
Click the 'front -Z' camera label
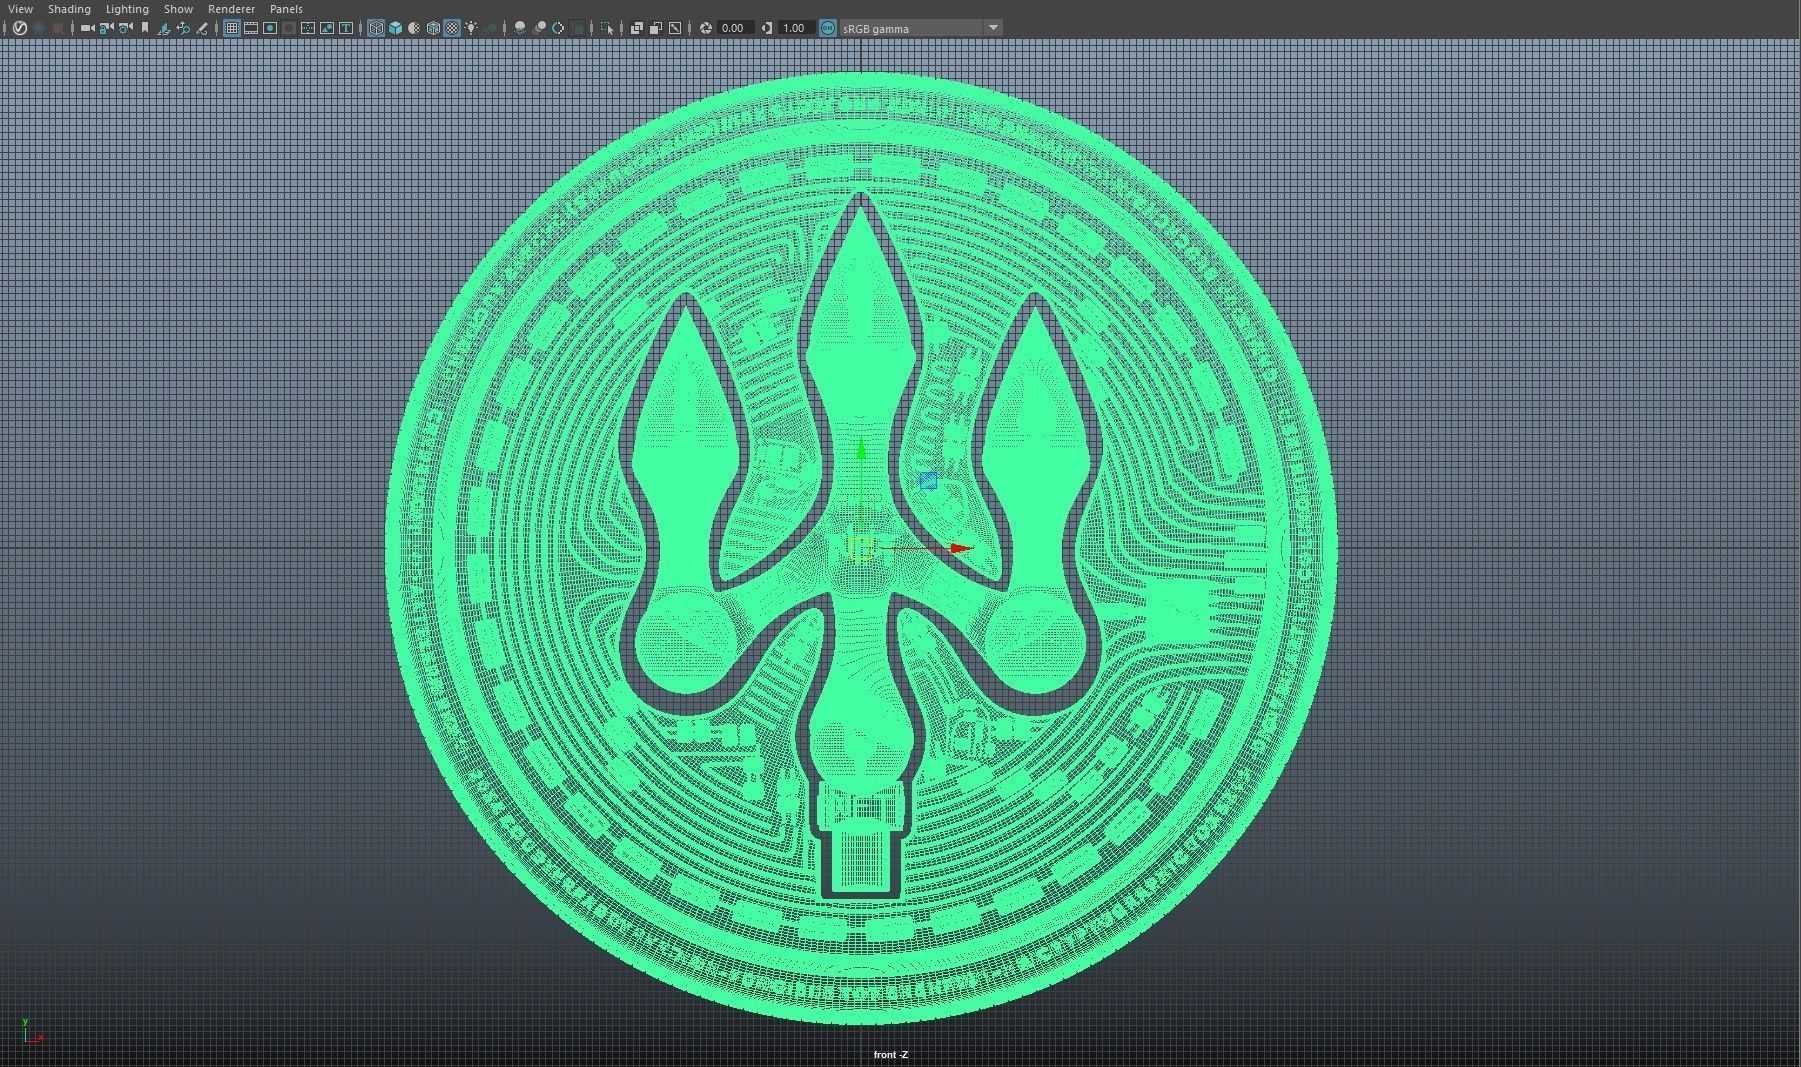(890, 1055)
